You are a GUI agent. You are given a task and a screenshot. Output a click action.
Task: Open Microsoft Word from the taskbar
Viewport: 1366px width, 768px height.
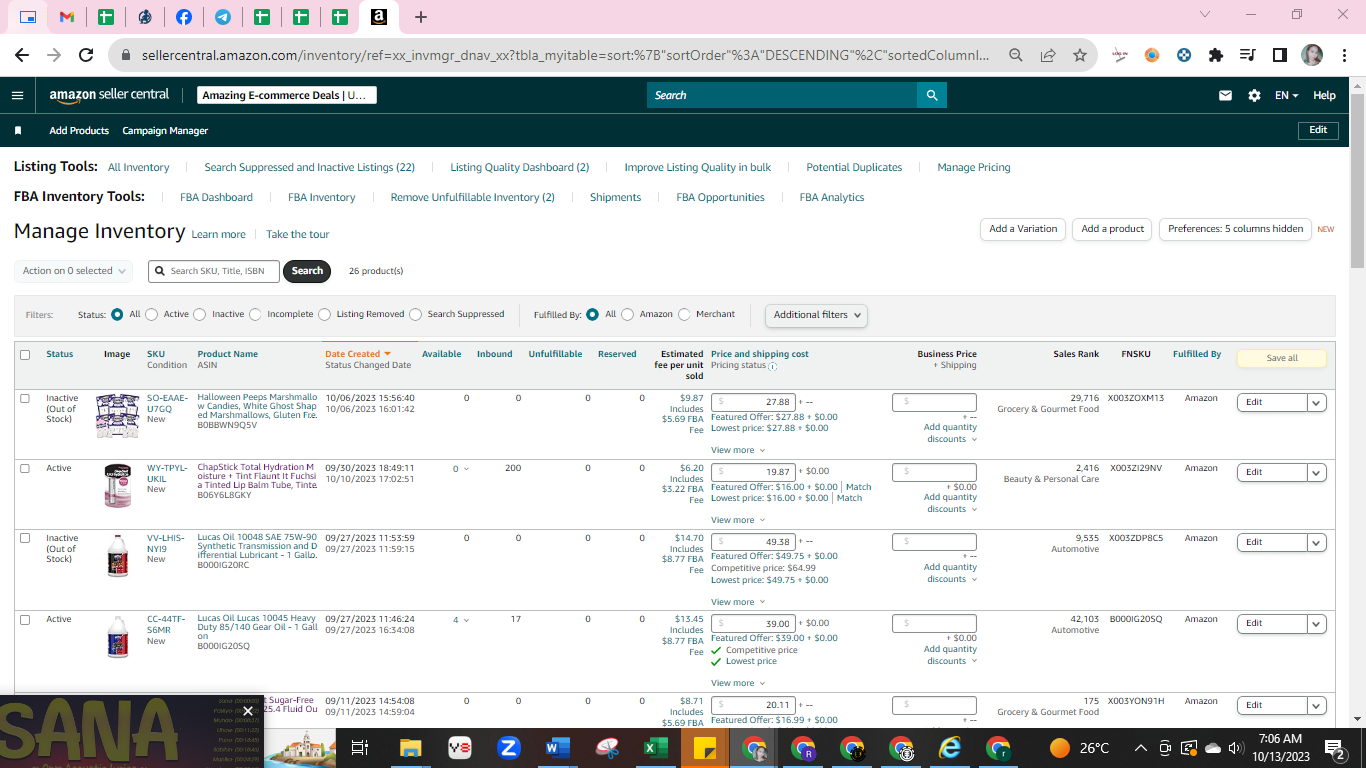(557, 748)
